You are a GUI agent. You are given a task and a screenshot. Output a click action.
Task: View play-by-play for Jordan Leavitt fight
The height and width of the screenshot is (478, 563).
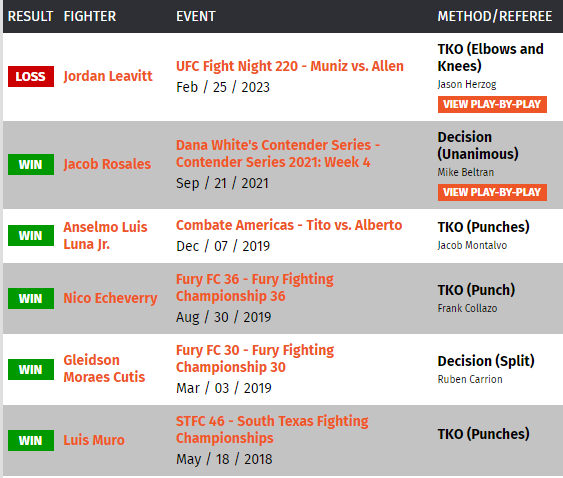pyautogui.click(x=492, y=104)
